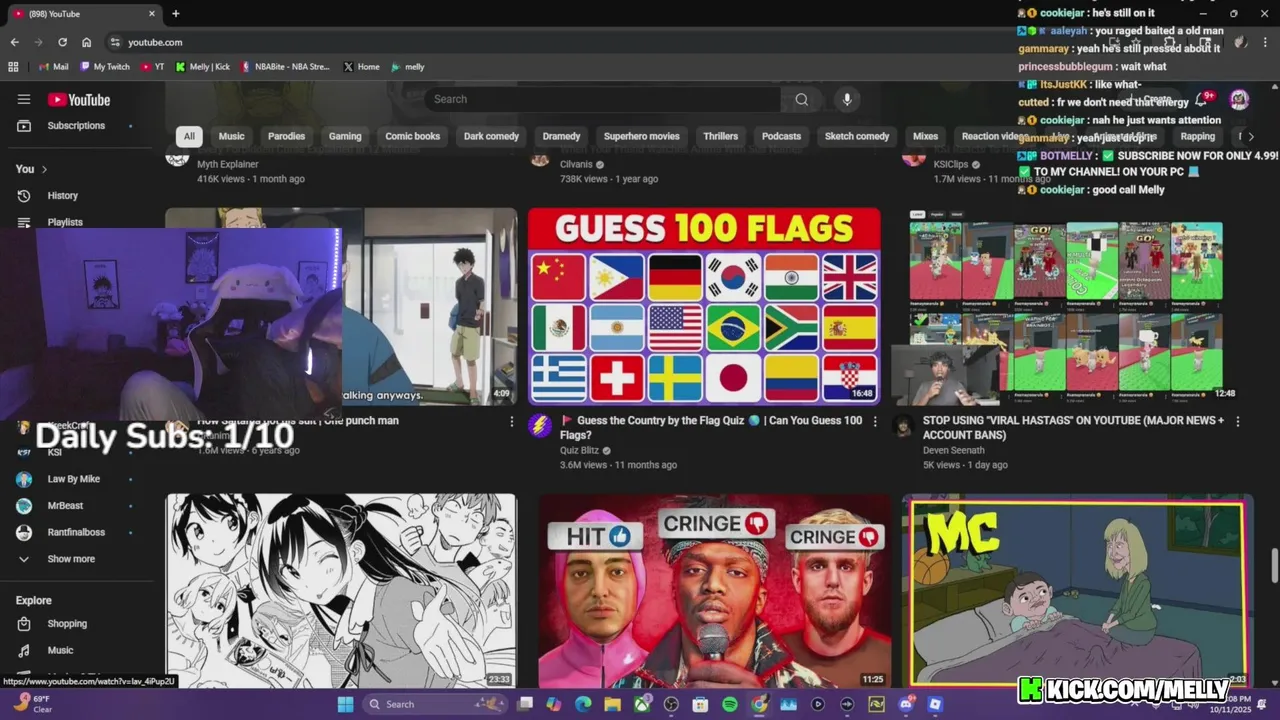This screenshot has width=1280, height=720.
Task: Click the Windows Start button
Action: 345,704
